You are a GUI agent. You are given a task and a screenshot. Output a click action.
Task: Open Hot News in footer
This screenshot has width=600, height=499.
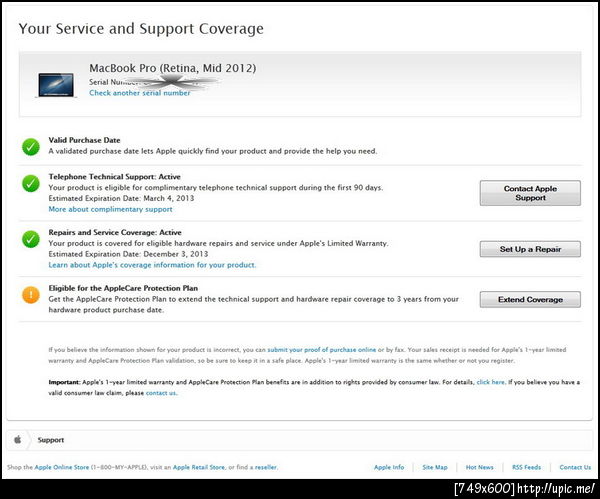(479, 467)
